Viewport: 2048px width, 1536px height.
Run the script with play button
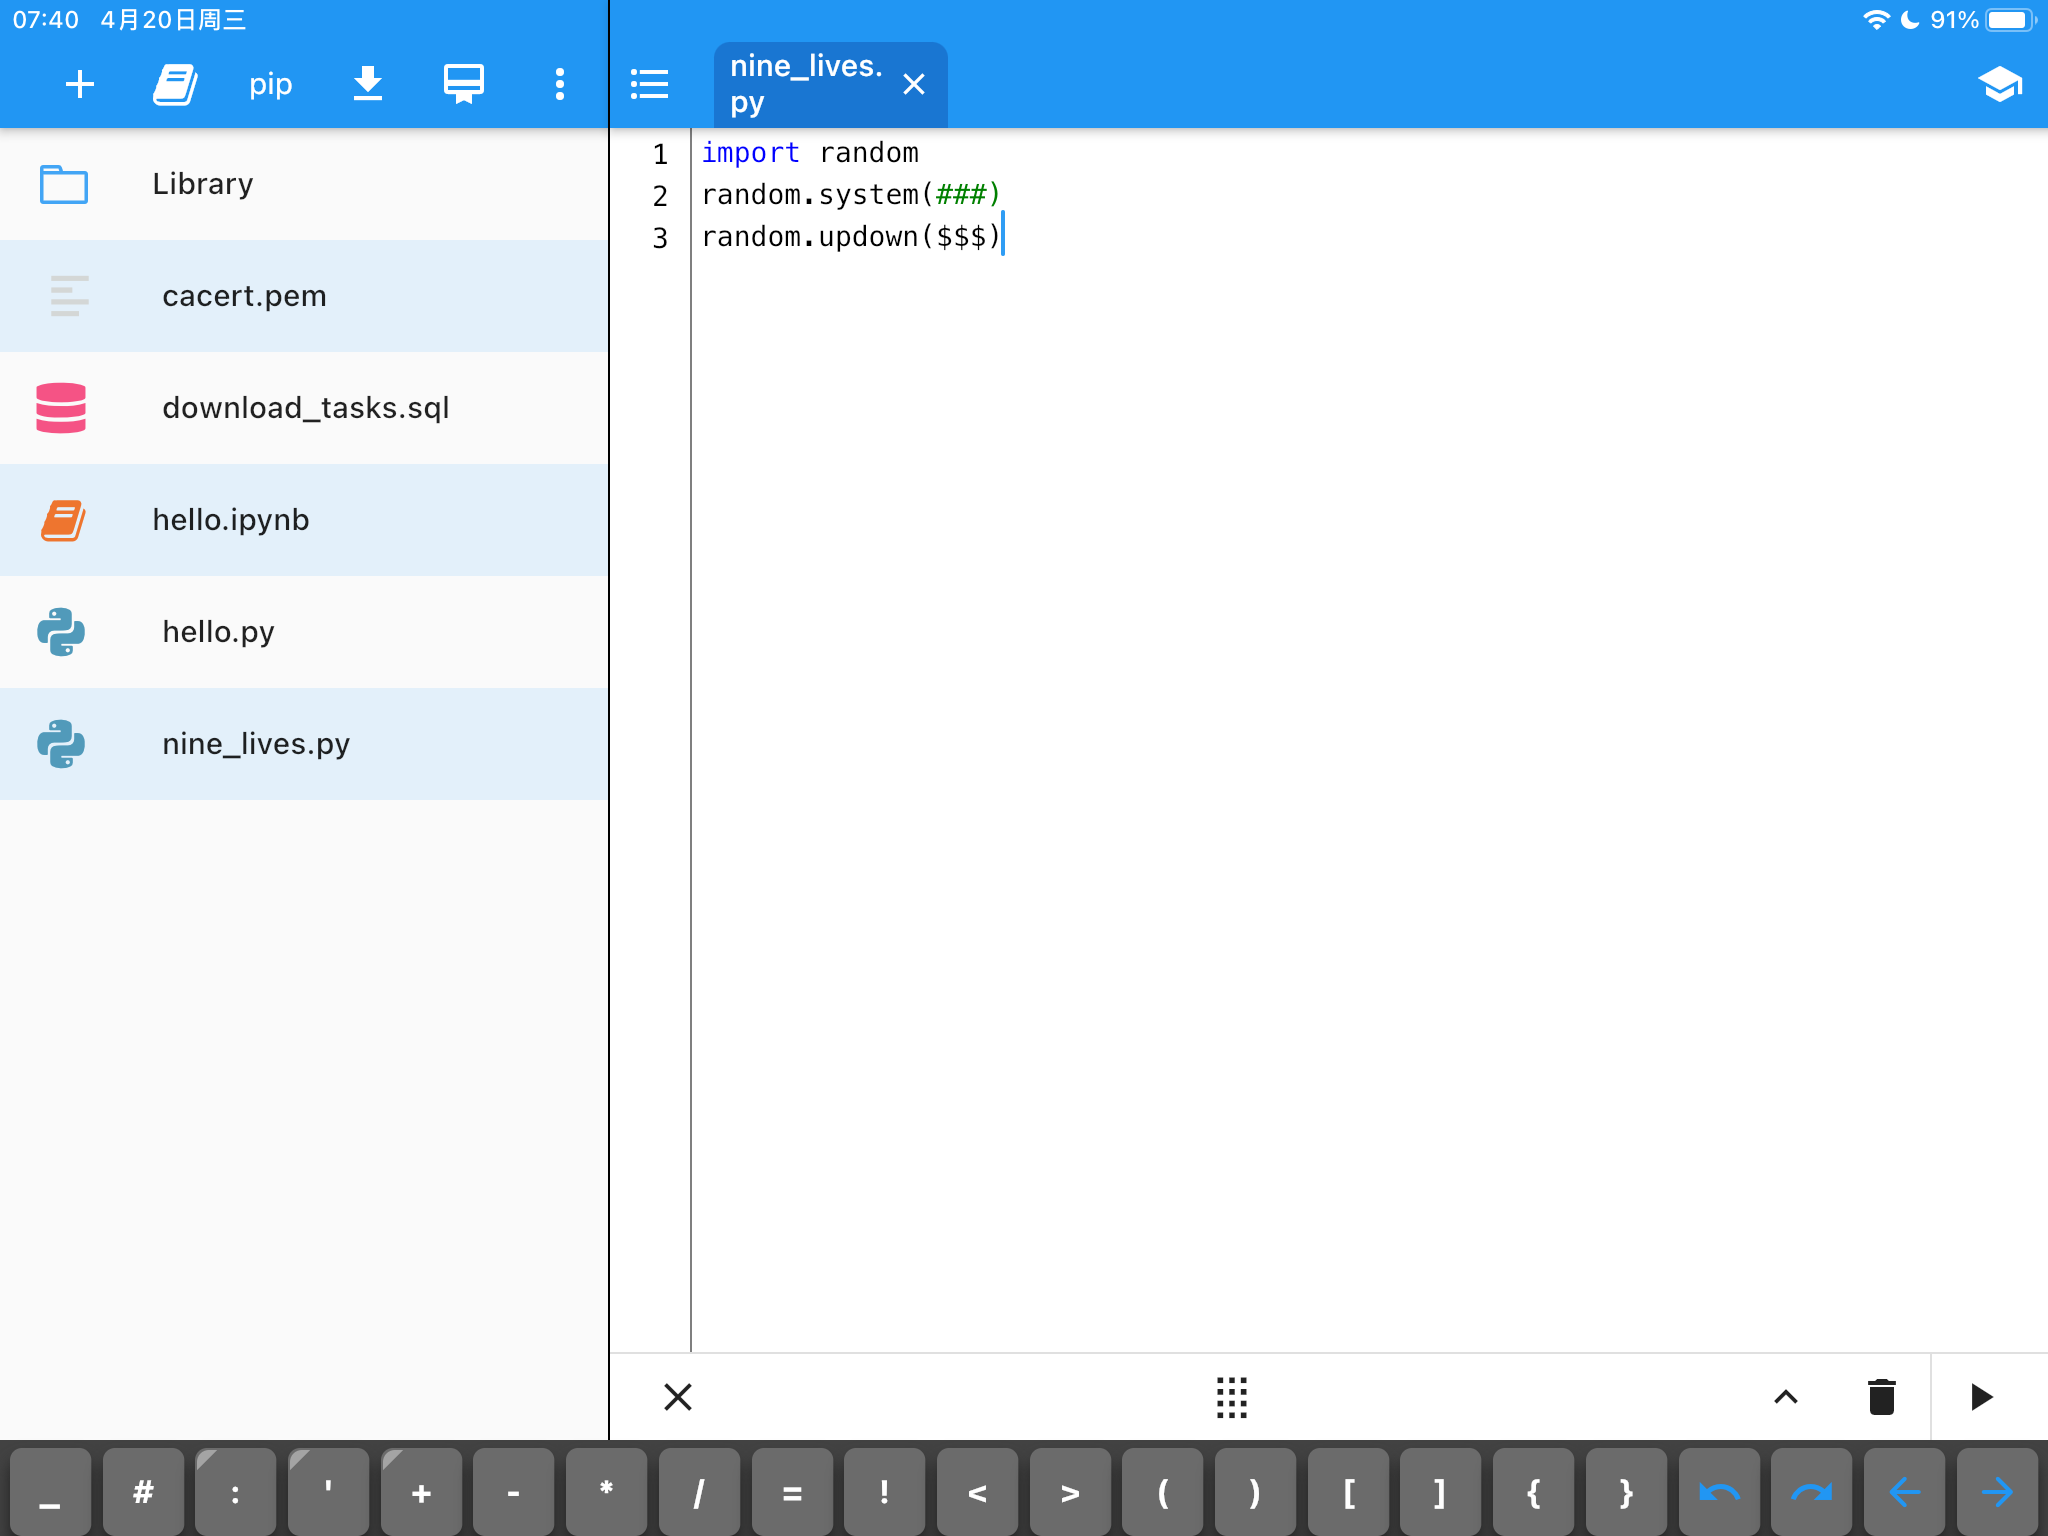click(x=1981, y=1397)
